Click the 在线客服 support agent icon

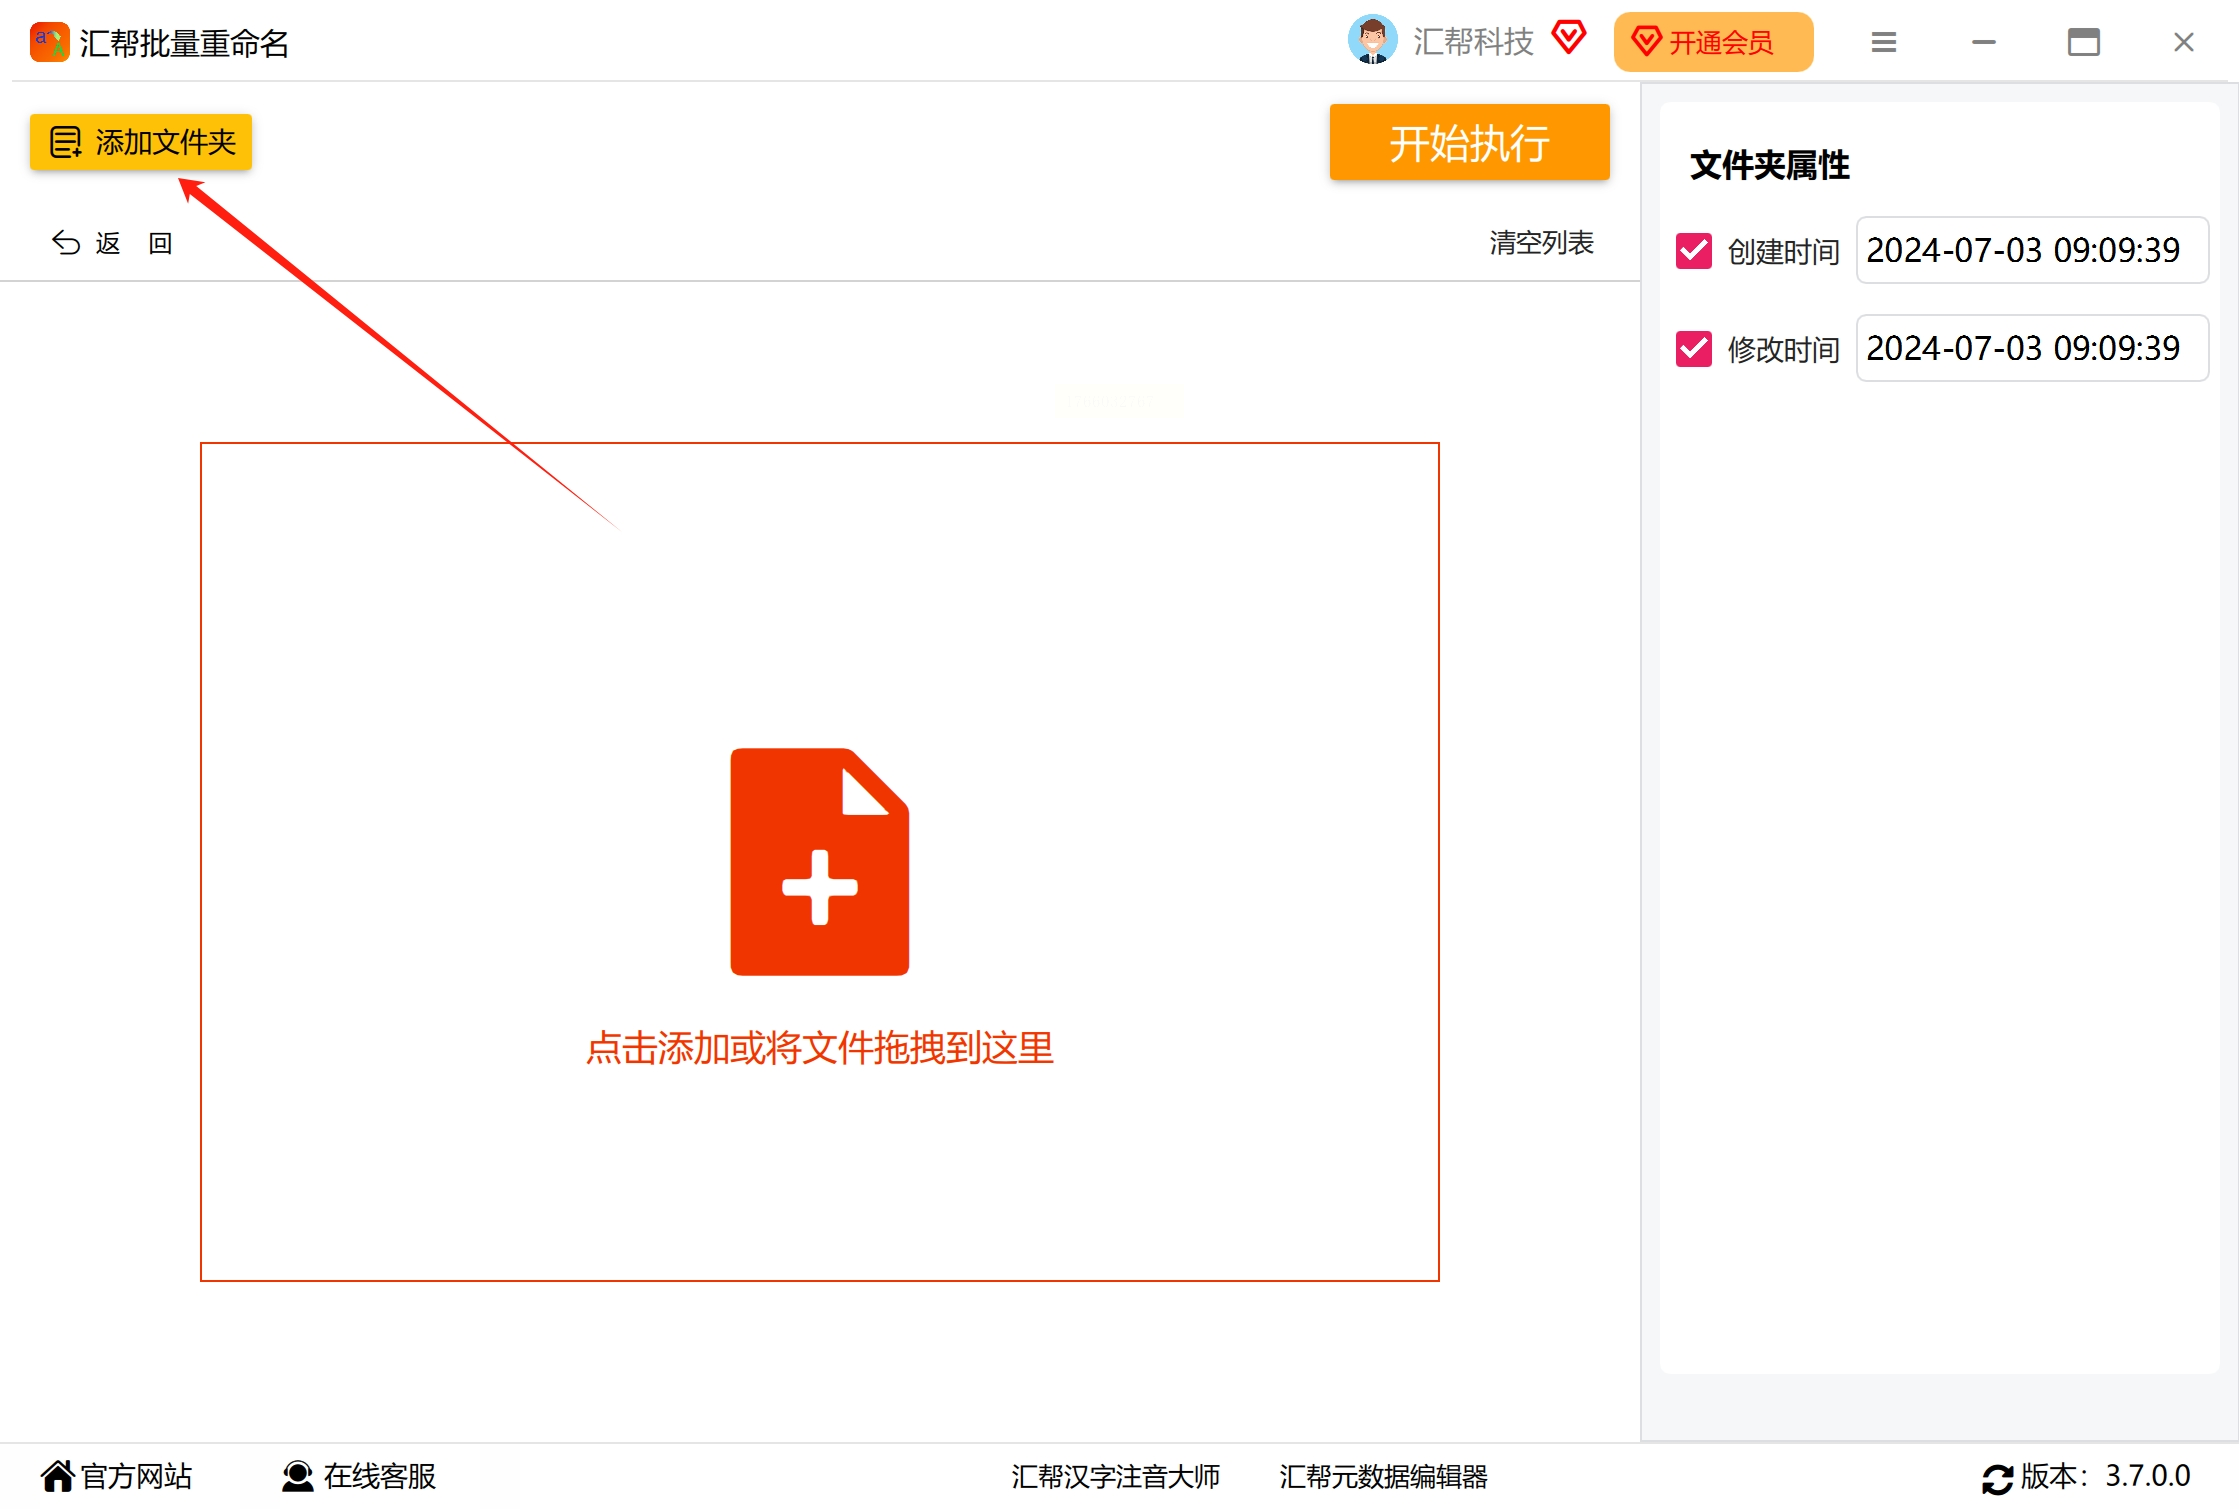(x=297, y=1476)
